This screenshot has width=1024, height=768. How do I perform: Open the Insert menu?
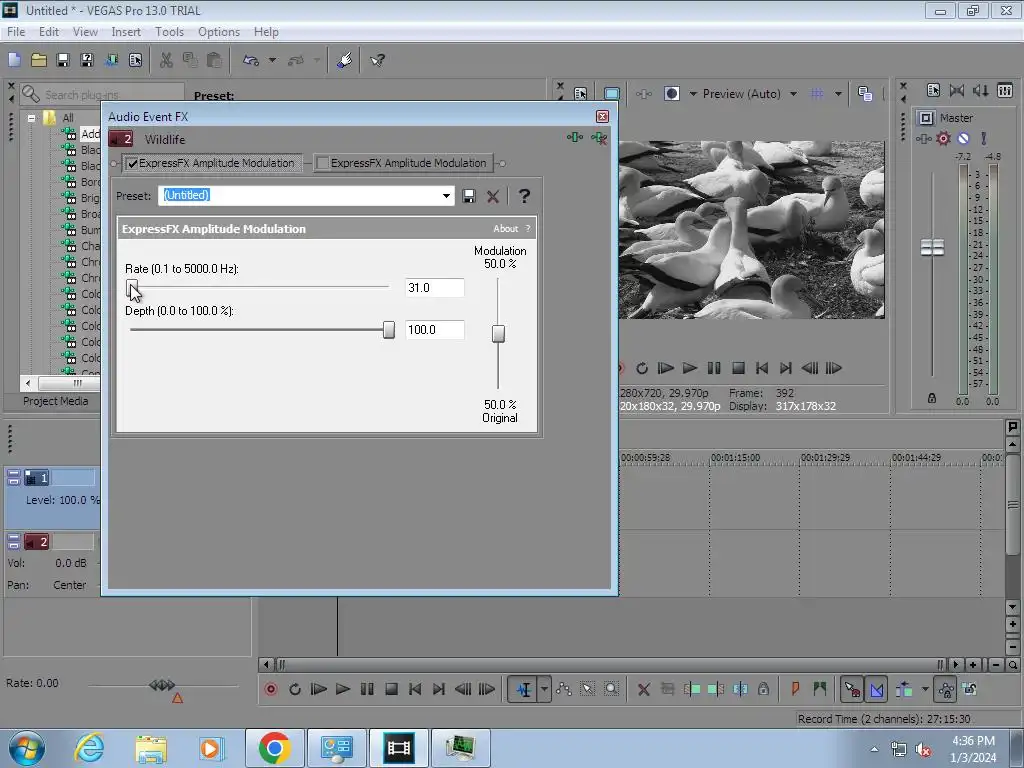click(x=126, y=31)
